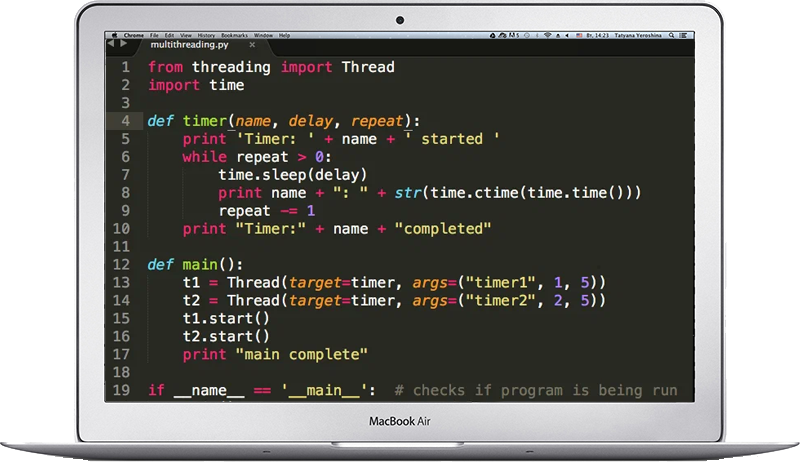Click the "timer1" string on line 13
The height and width of the screenshot is (464, 800).
[501, 282]
